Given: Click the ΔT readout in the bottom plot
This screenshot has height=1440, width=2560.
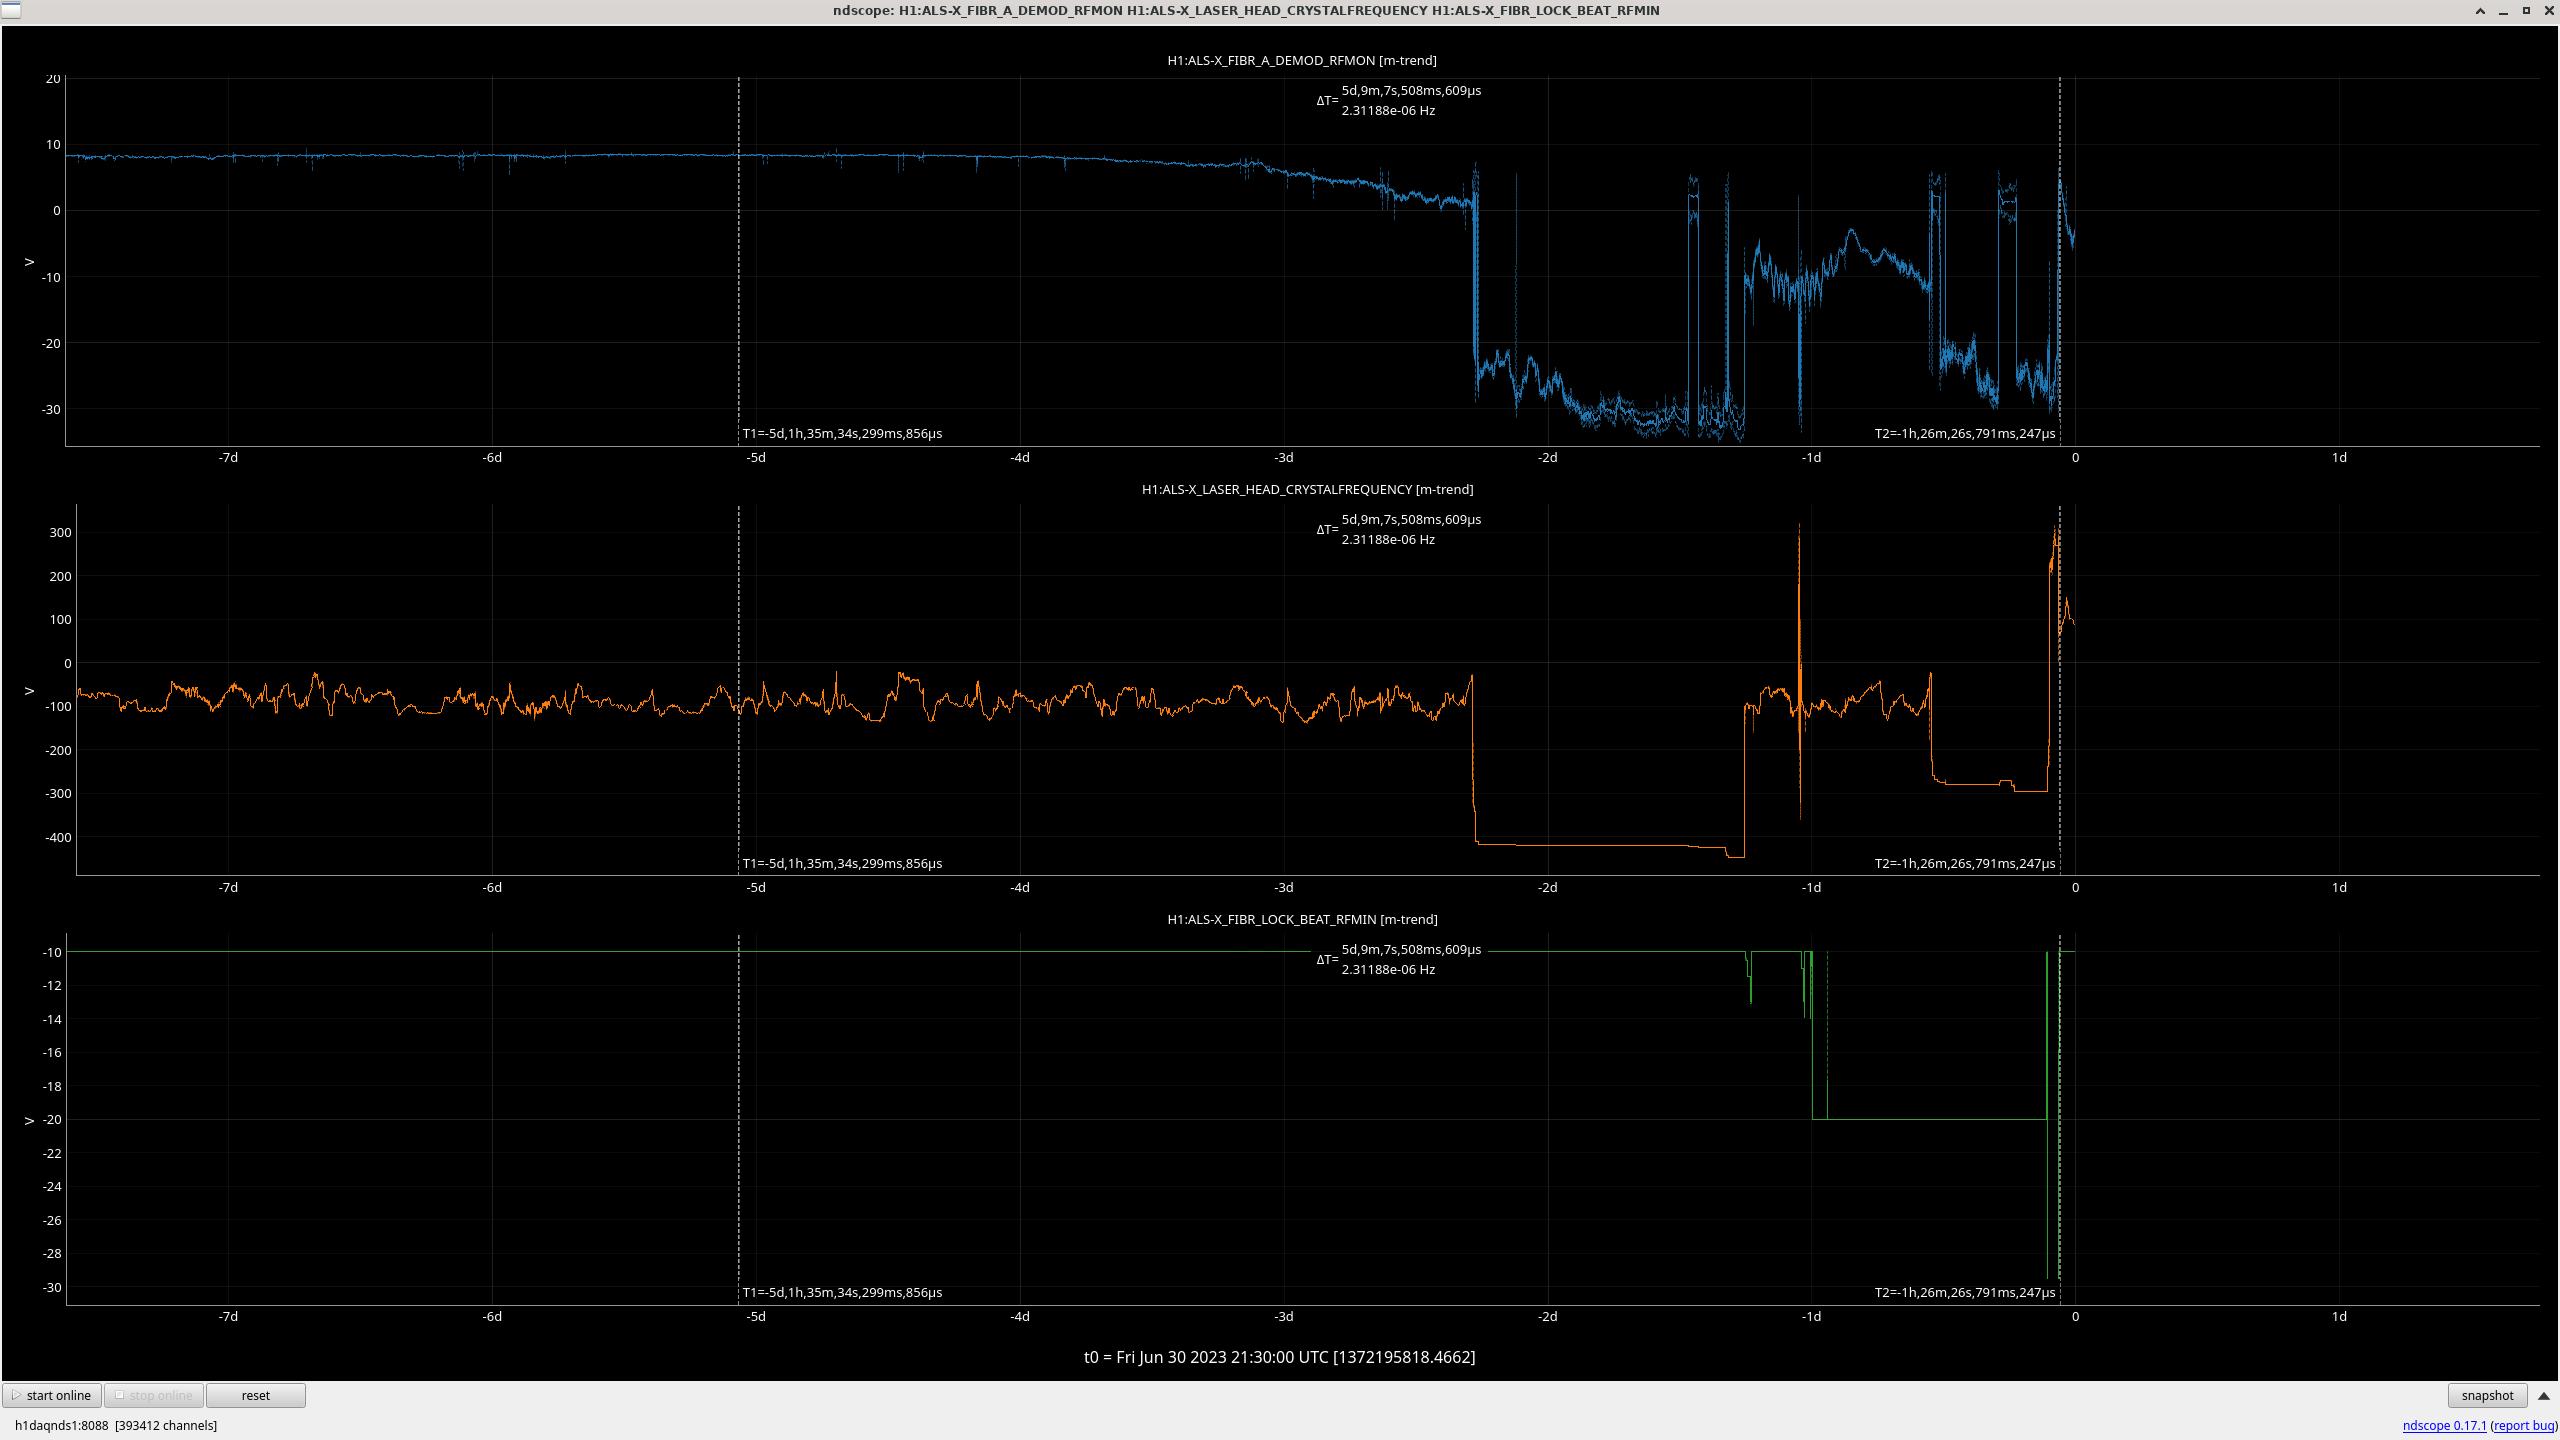Looking at the screenshot, I should (x=1400, y=959).
